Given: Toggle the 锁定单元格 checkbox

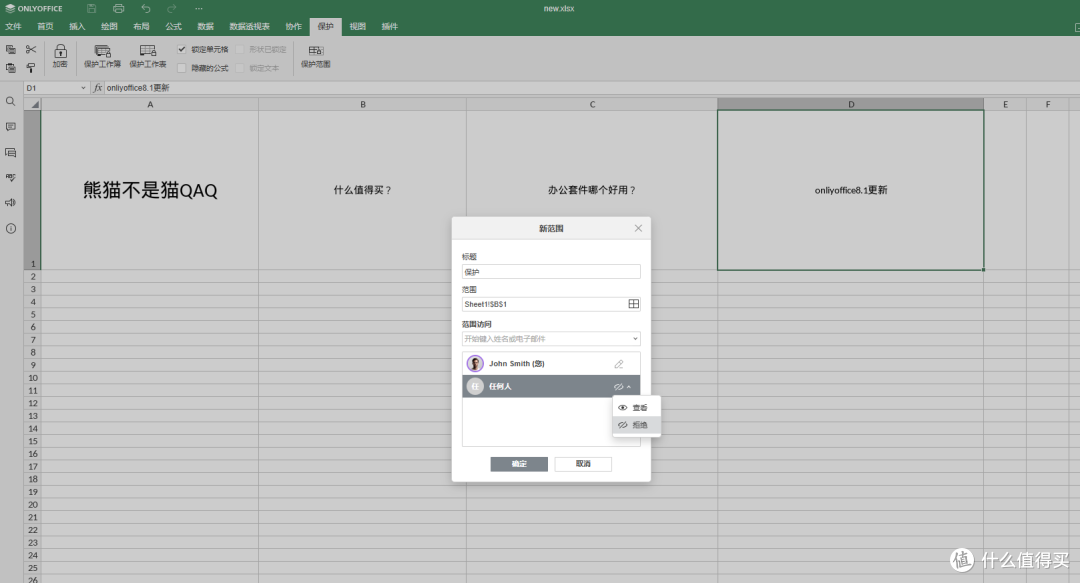Looking at the screenshot, I should pyautogui.click(x=182, y=49).
